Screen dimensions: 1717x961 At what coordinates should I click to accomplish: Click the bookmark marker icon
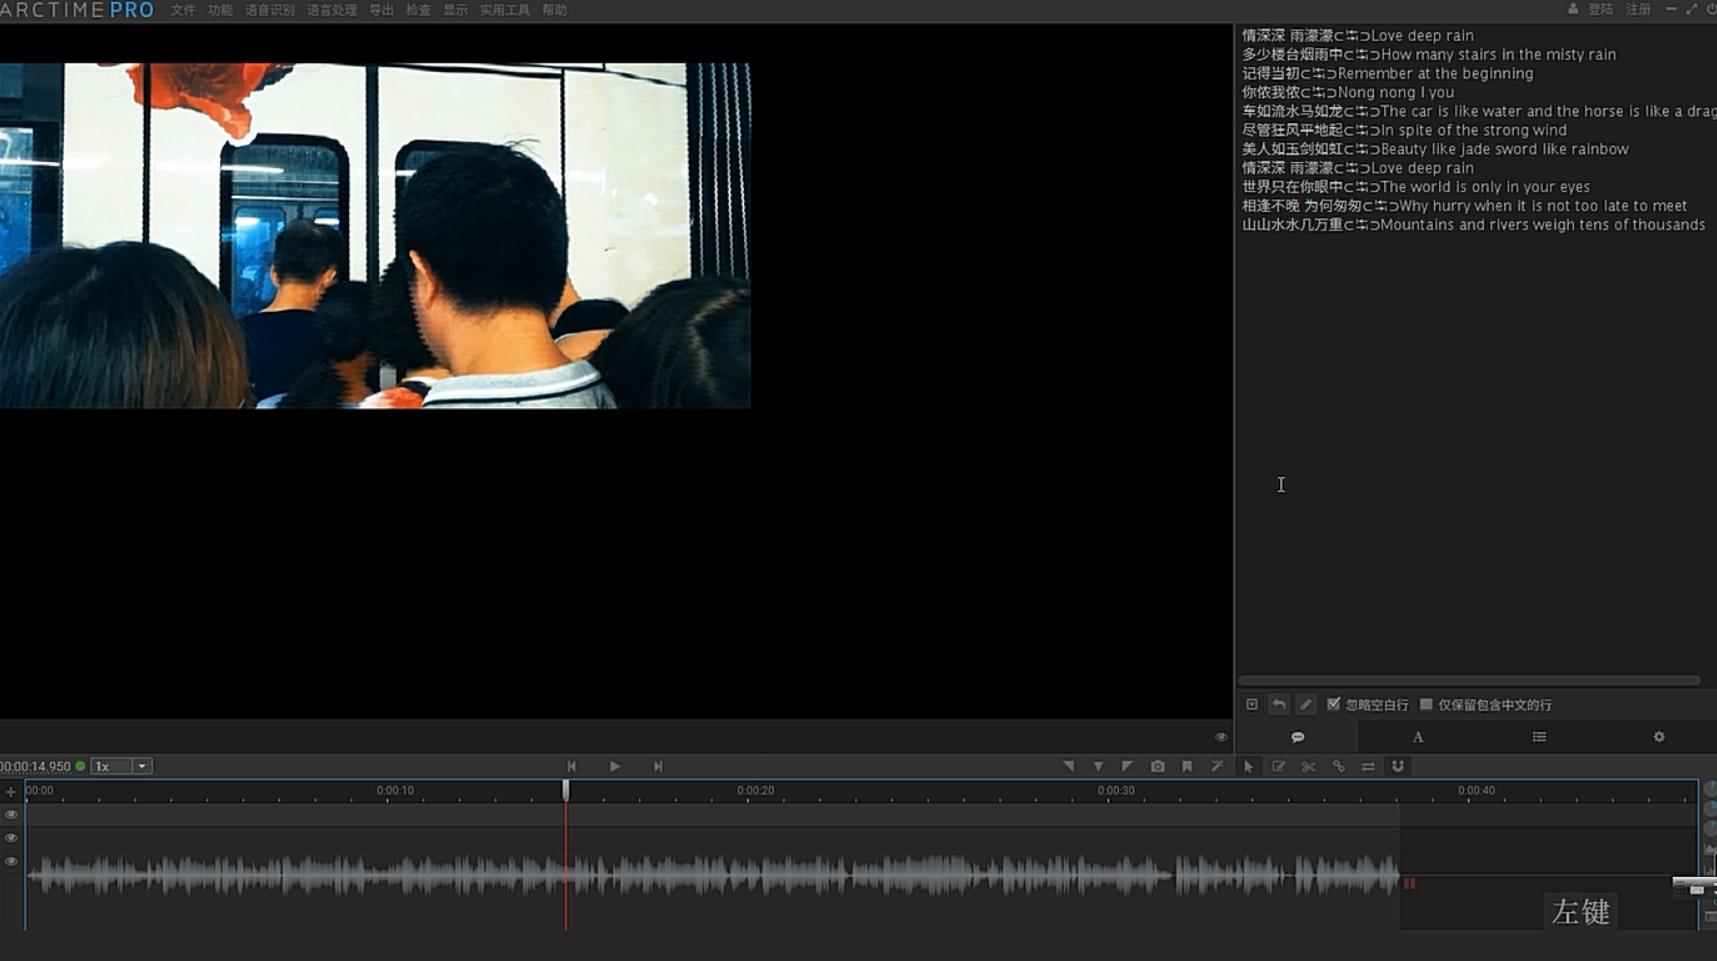(x=1187, y=766)
